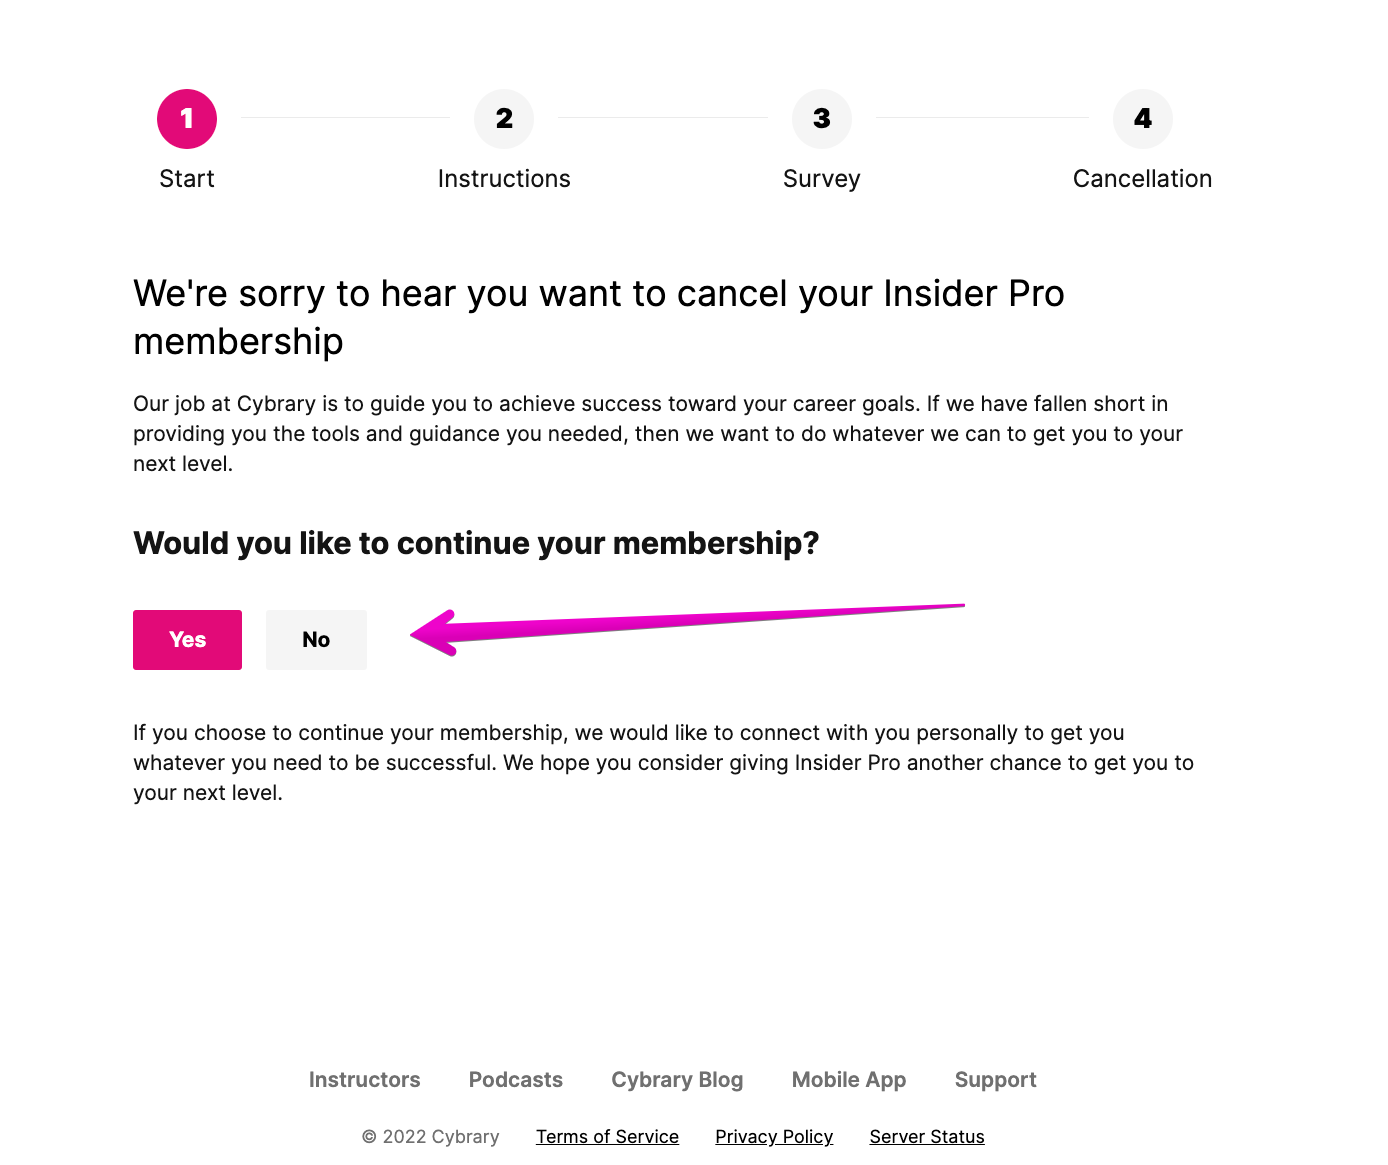Check the Server Status link
Screen dimensions: 1388x1165
coord(927,1137)
